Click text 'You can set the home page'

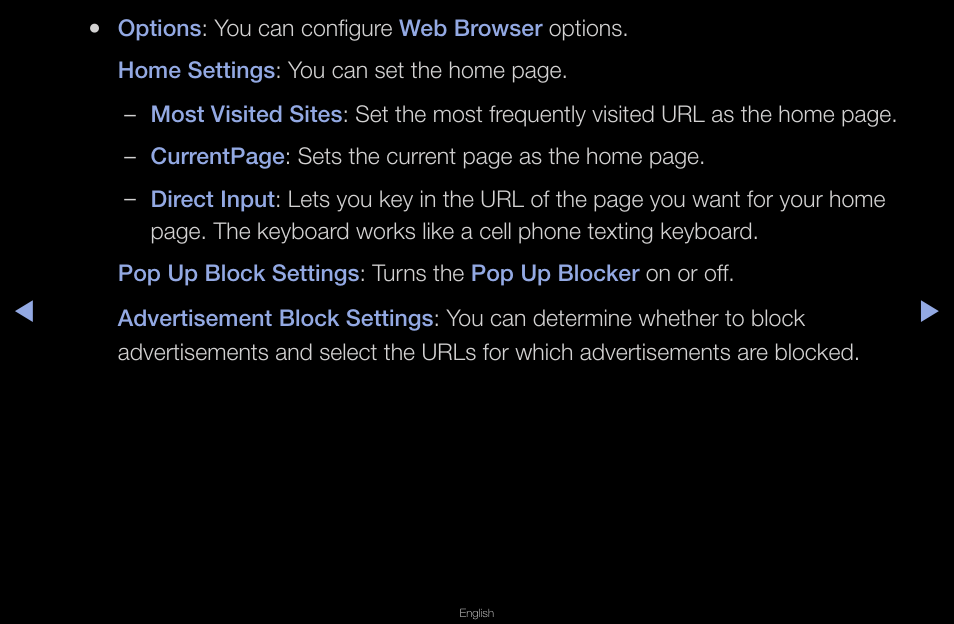[x=427, y=71]
